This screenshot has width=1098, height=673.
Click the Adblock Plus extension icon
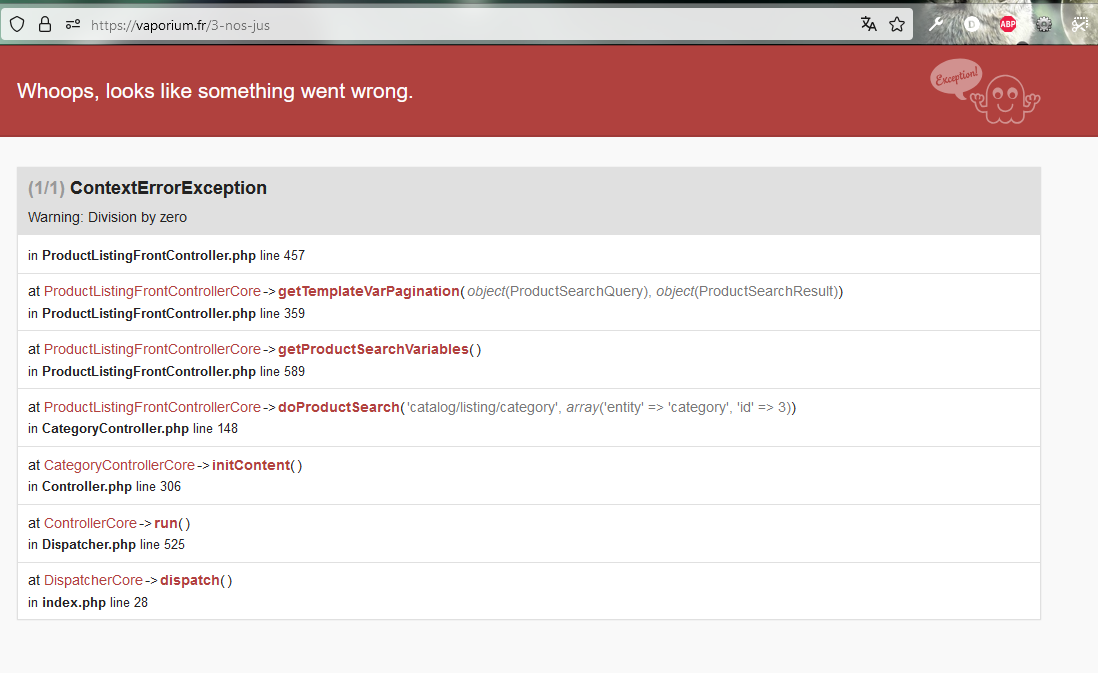click(1007, 24)
